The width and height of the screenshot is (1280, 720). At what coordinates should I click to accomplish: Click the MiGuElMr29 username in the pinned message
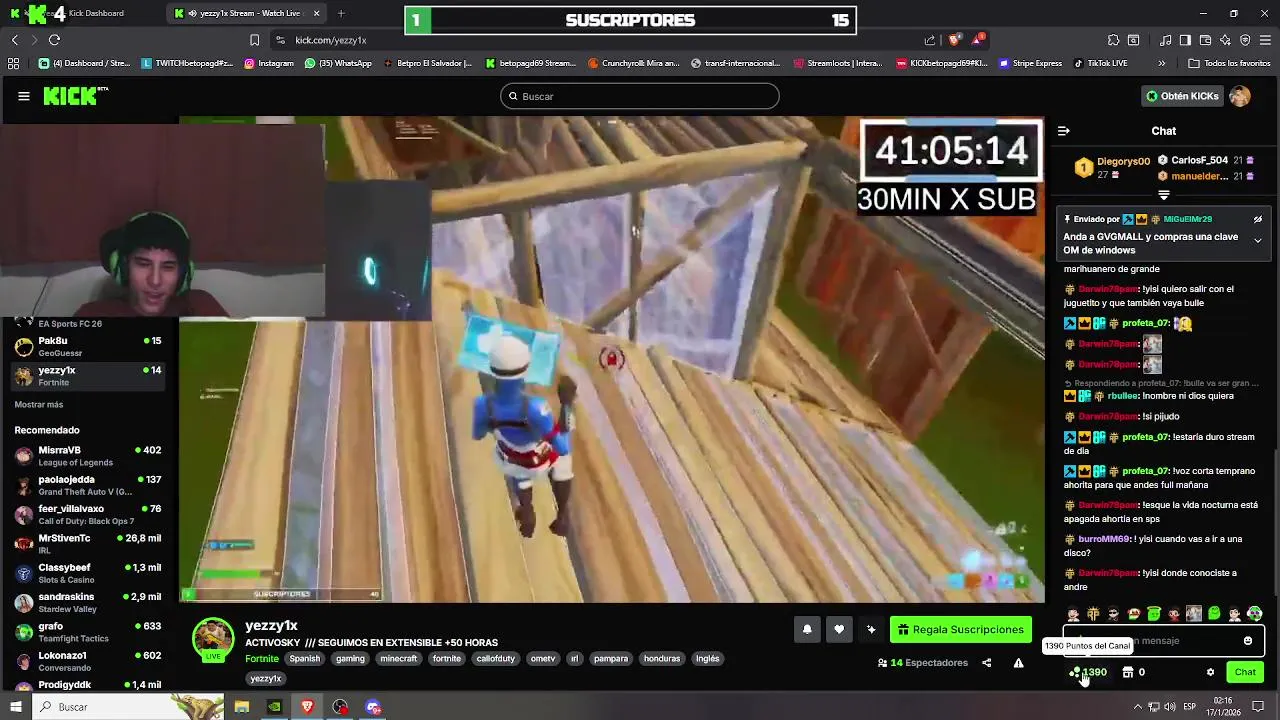click(1187, 219)
